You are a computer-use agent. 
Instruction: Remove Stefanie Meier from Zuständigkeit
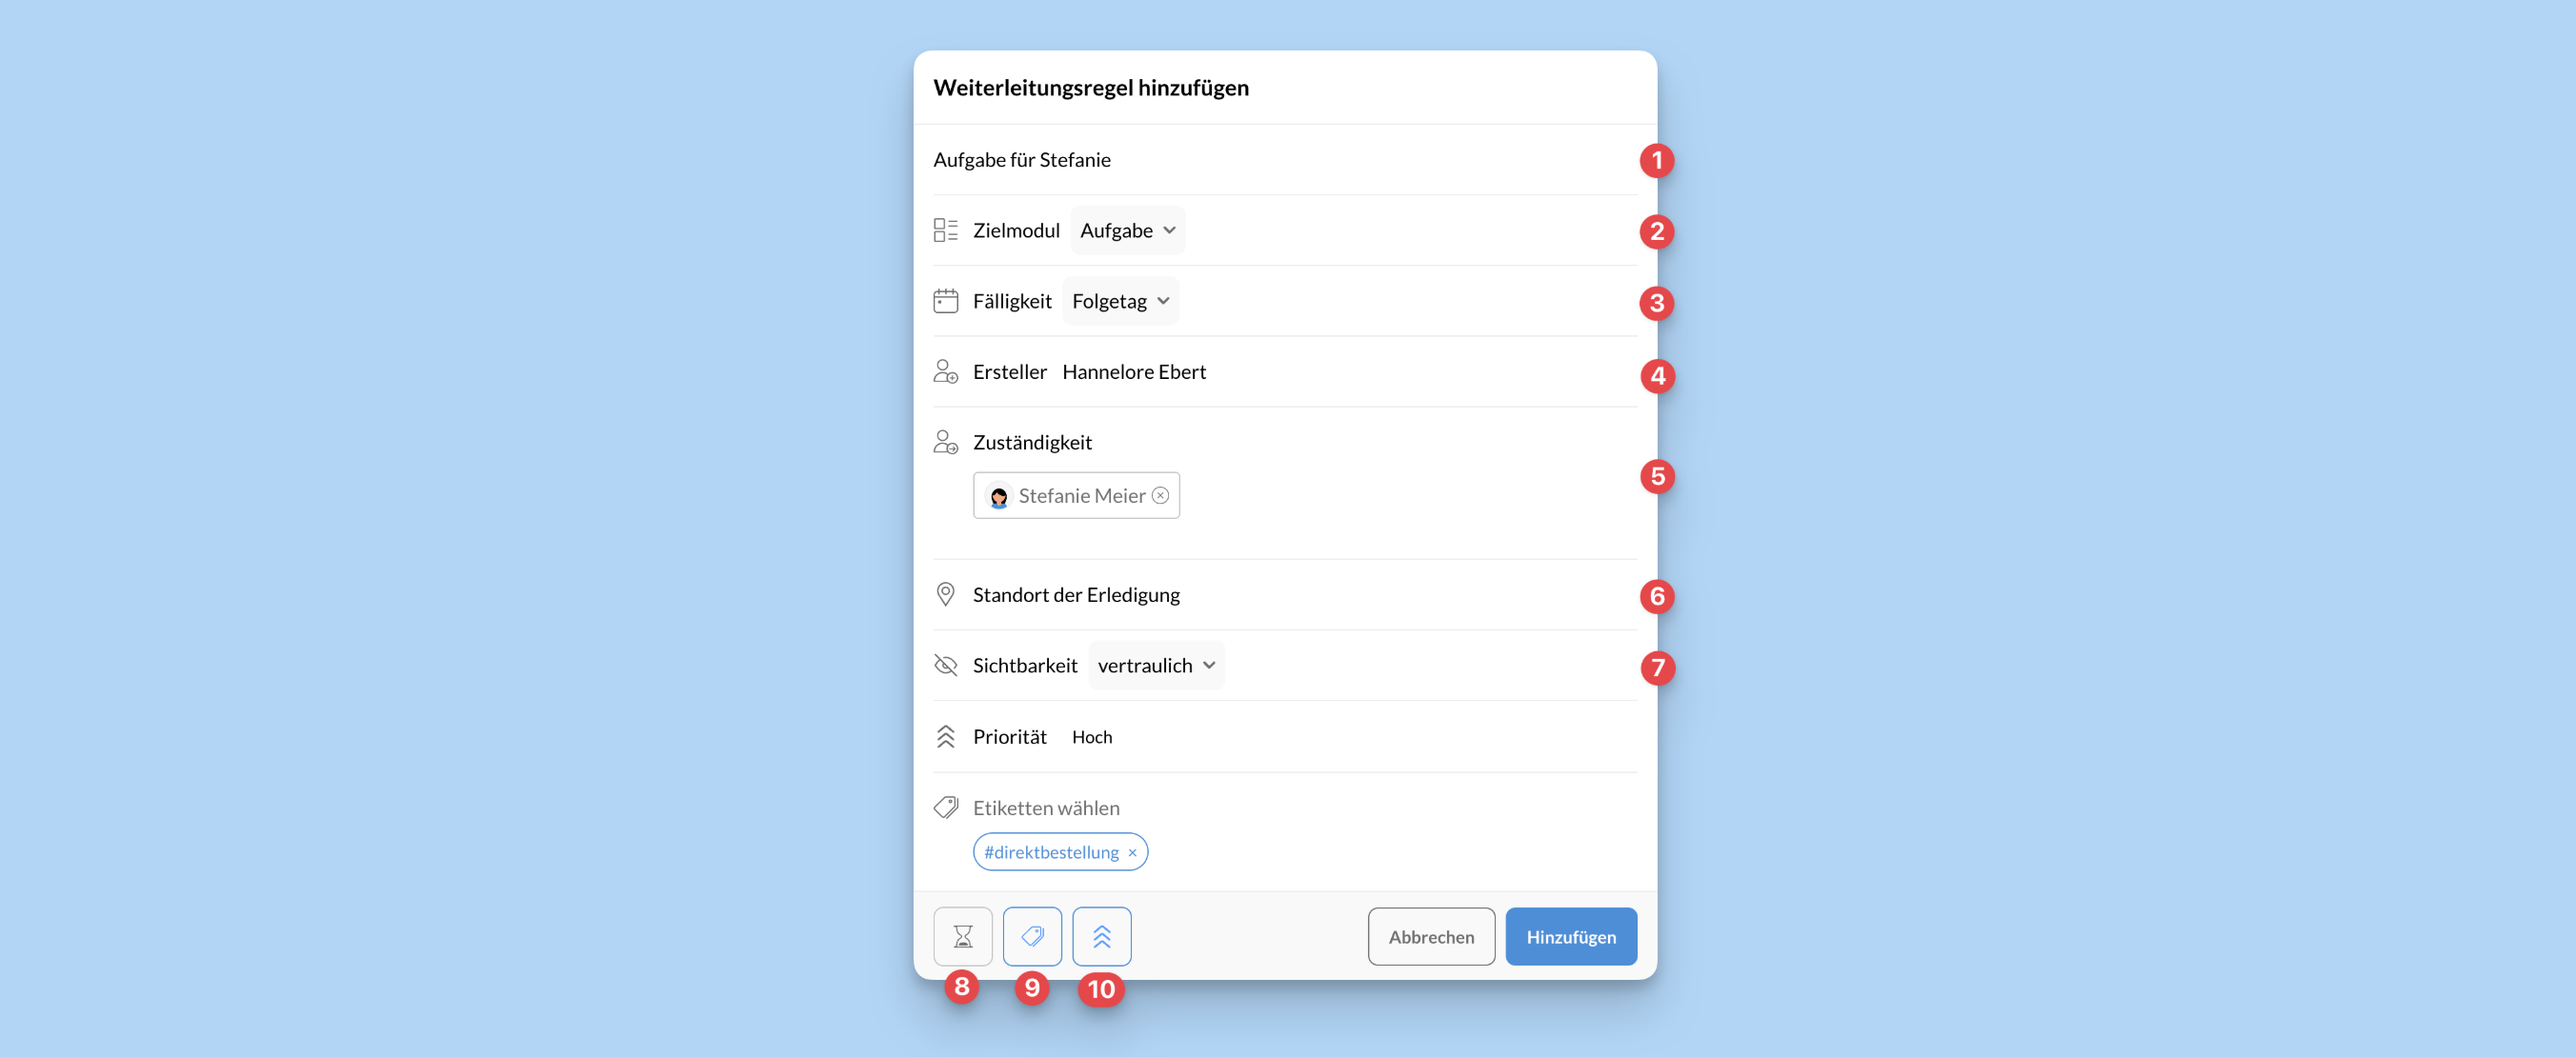click(1160, 495)
